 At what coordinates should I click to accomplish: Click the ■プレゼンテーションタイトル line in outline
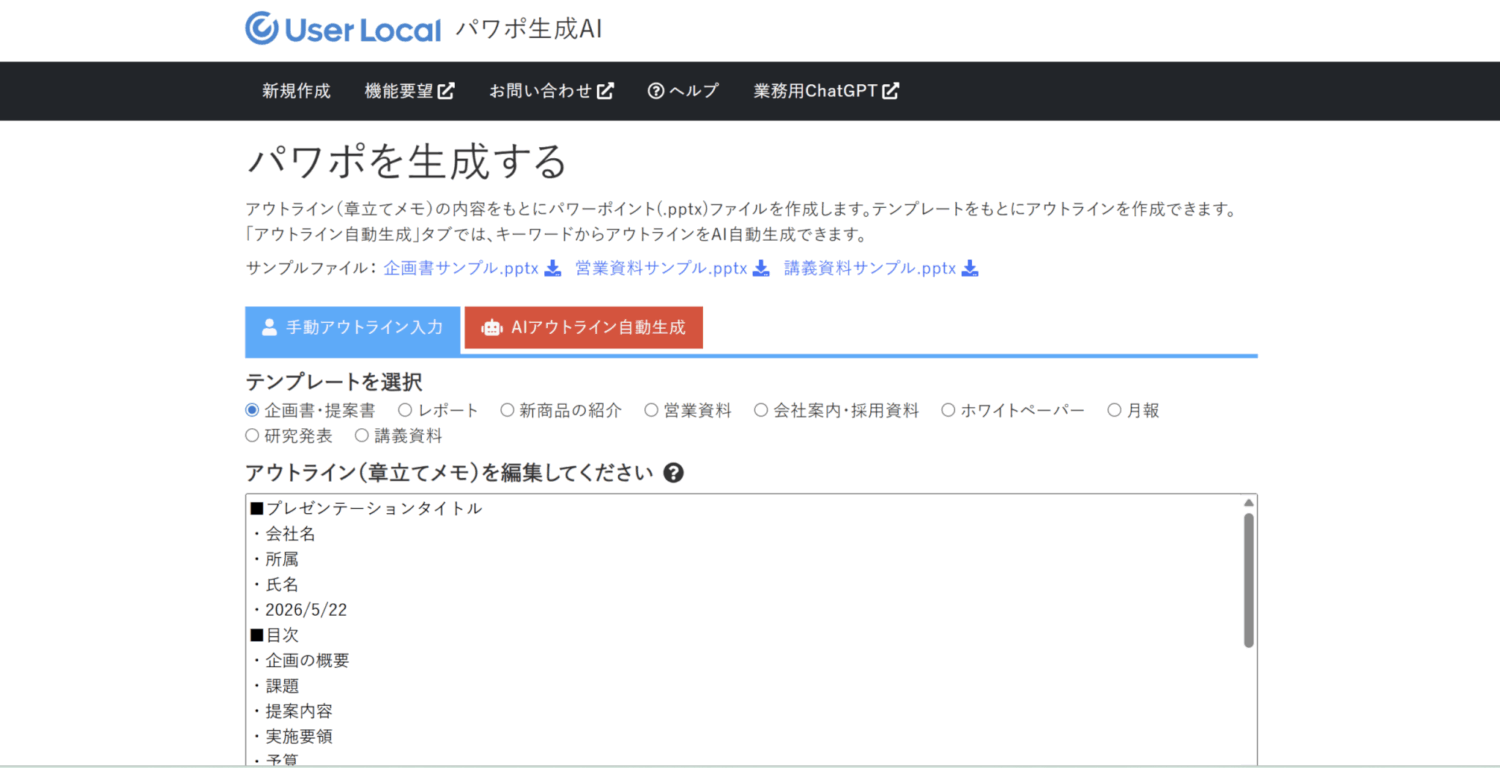pyautogui.click(x=366, y=509)
